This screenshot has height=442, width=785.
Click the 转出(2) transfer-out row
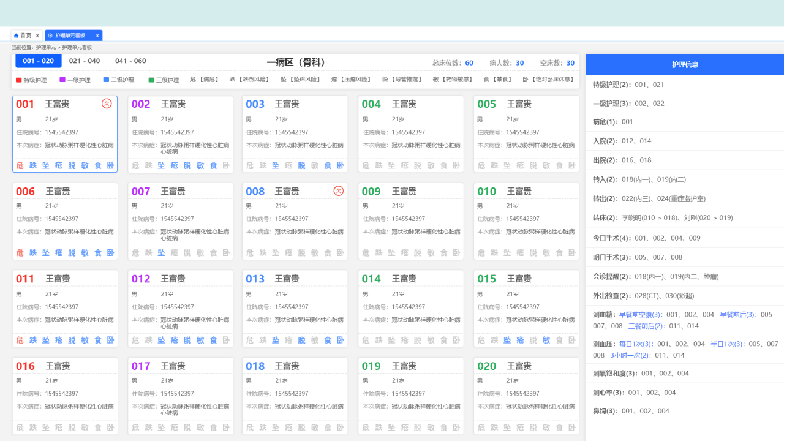tap(685, 199)
